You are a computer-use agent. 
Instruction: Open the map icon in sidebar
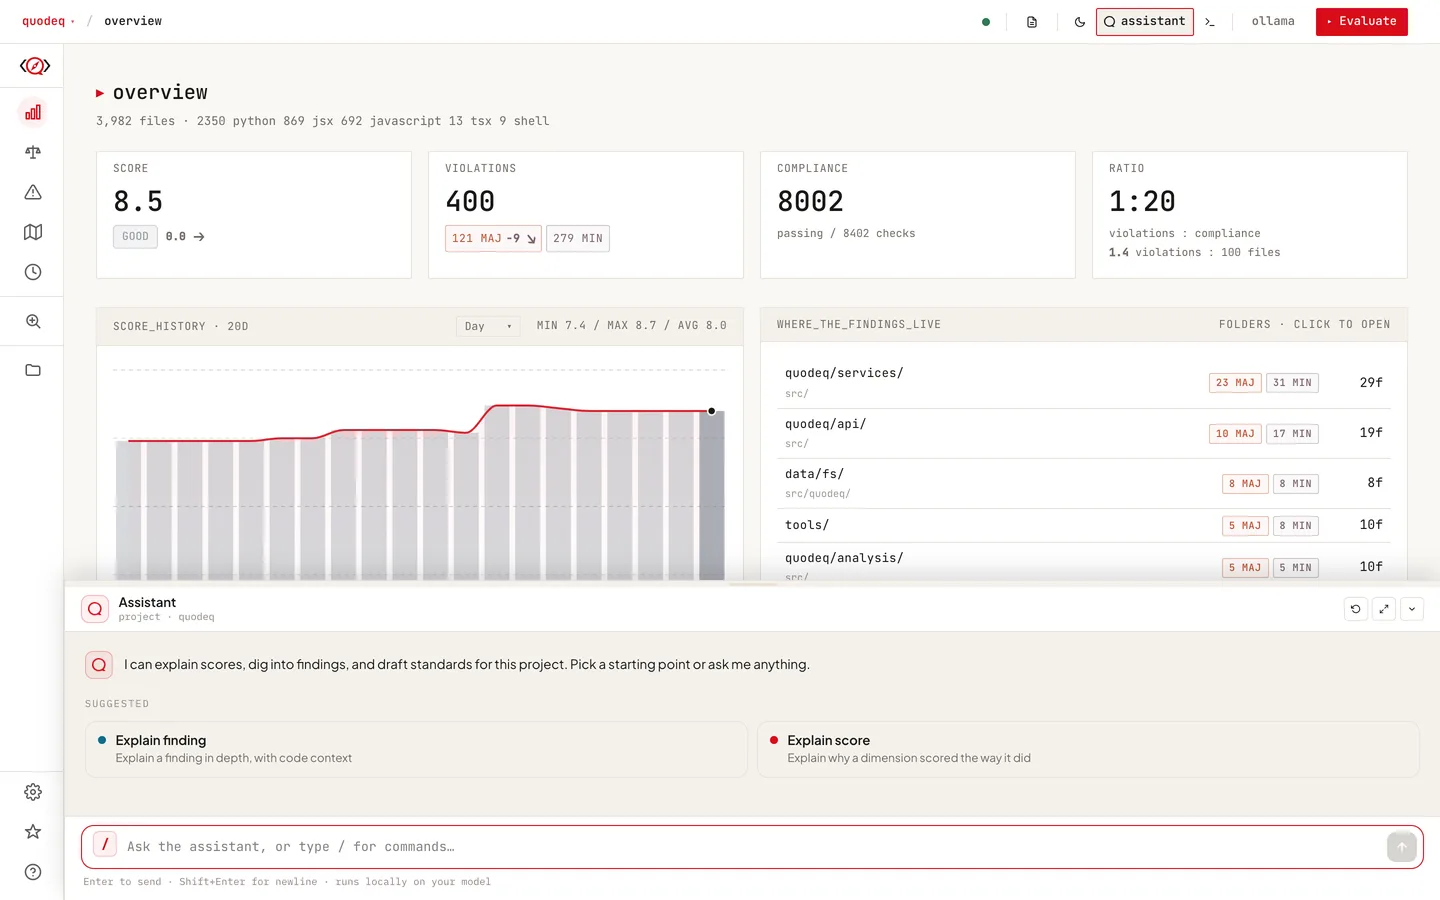[33, 232]
